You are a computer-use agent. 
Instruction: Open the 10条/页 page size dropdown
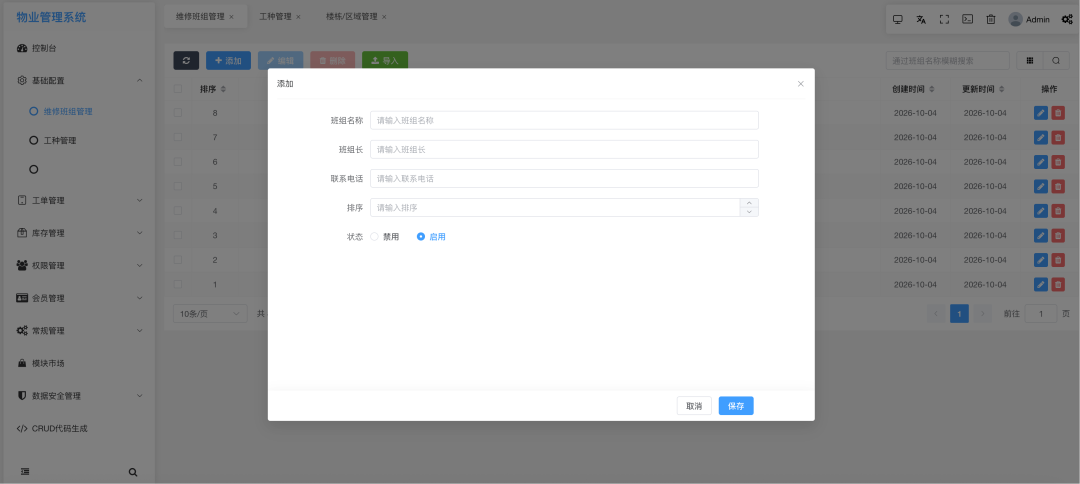pyautogui.click(x=210, y=313)
